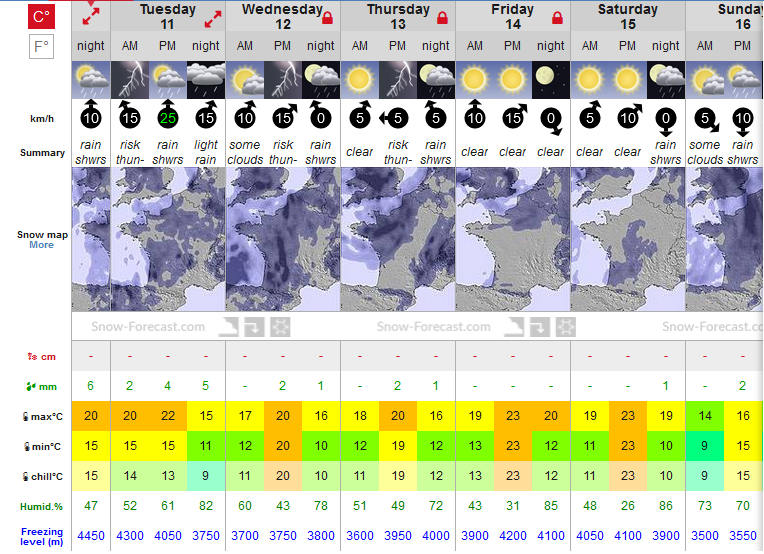Open the Saturday snow map thumbnail

pyautogui.click(x=628, y=239)
